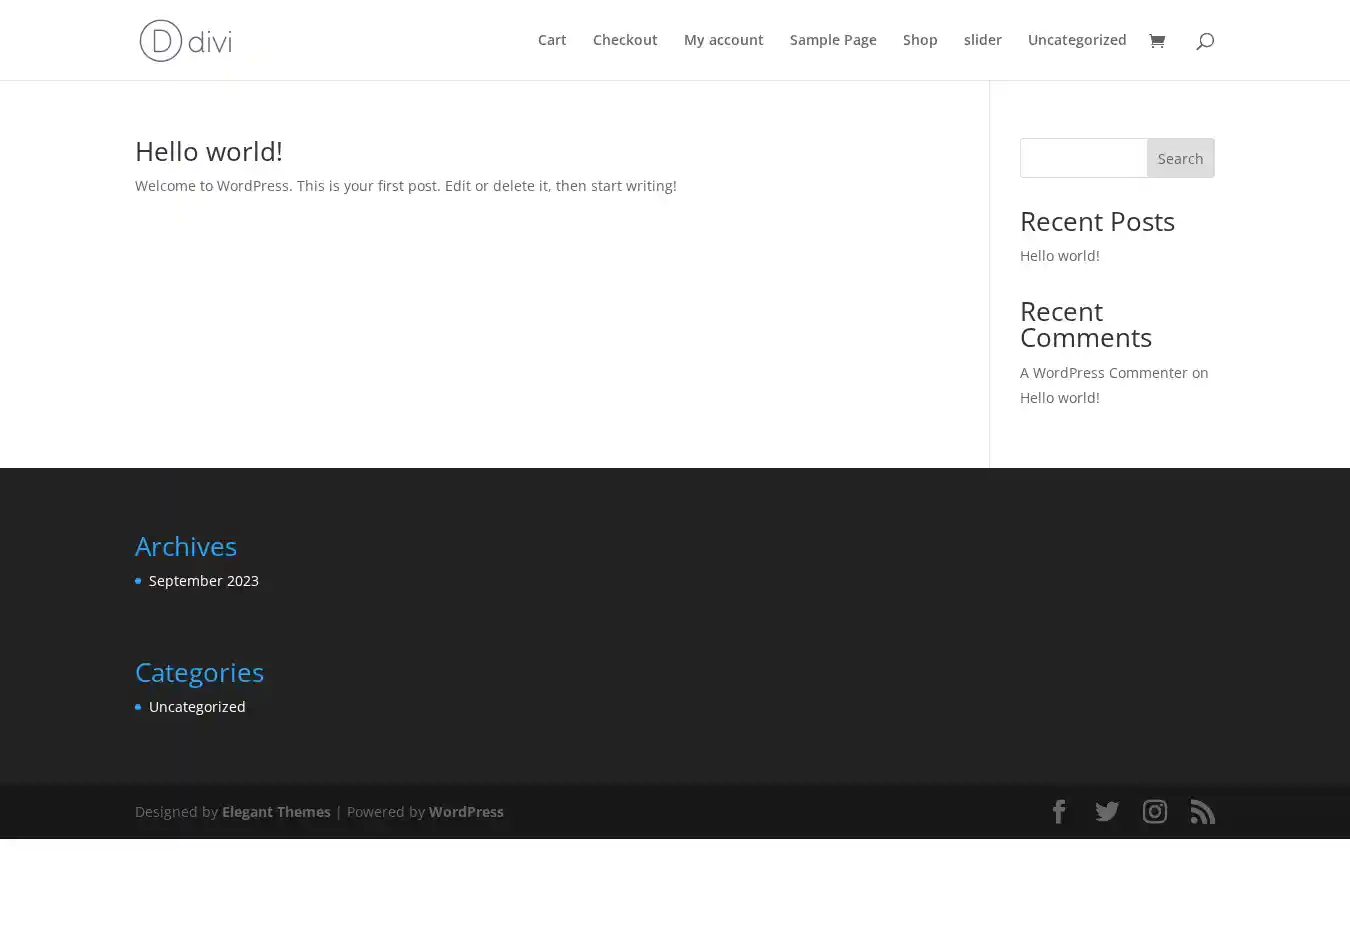Viewport: 1350px width, 940px height.
Task: Open the Twitter footer icon
Action: (x=1107, y=812)
